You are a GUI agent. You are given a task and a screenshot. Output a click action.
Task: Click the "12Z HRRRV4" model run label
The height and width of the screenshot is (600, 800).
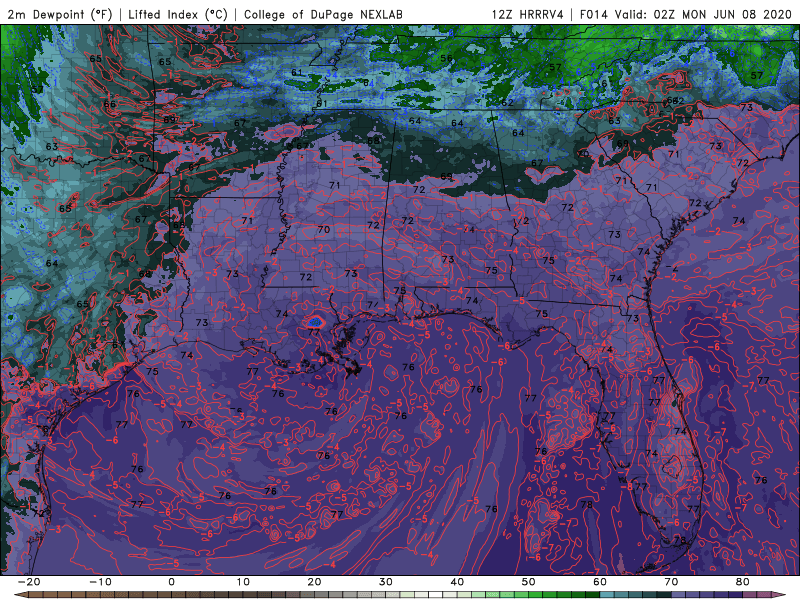pyautogui.click(x=528, y=14)
